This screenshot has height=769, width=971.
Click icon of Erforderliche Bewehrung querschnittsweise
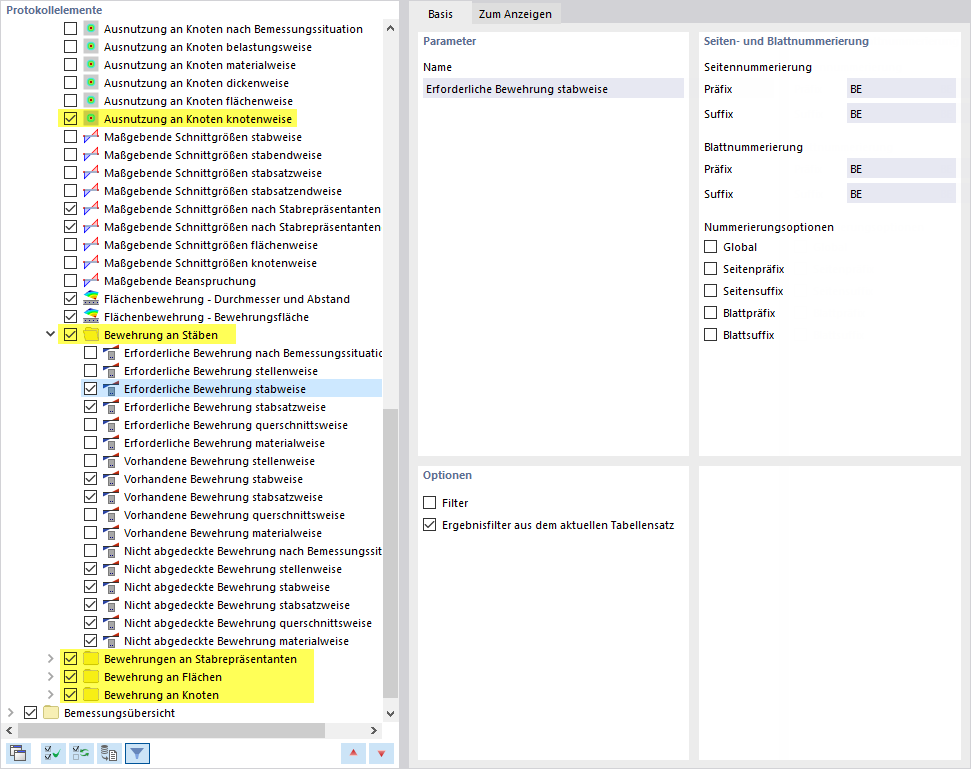111,425
